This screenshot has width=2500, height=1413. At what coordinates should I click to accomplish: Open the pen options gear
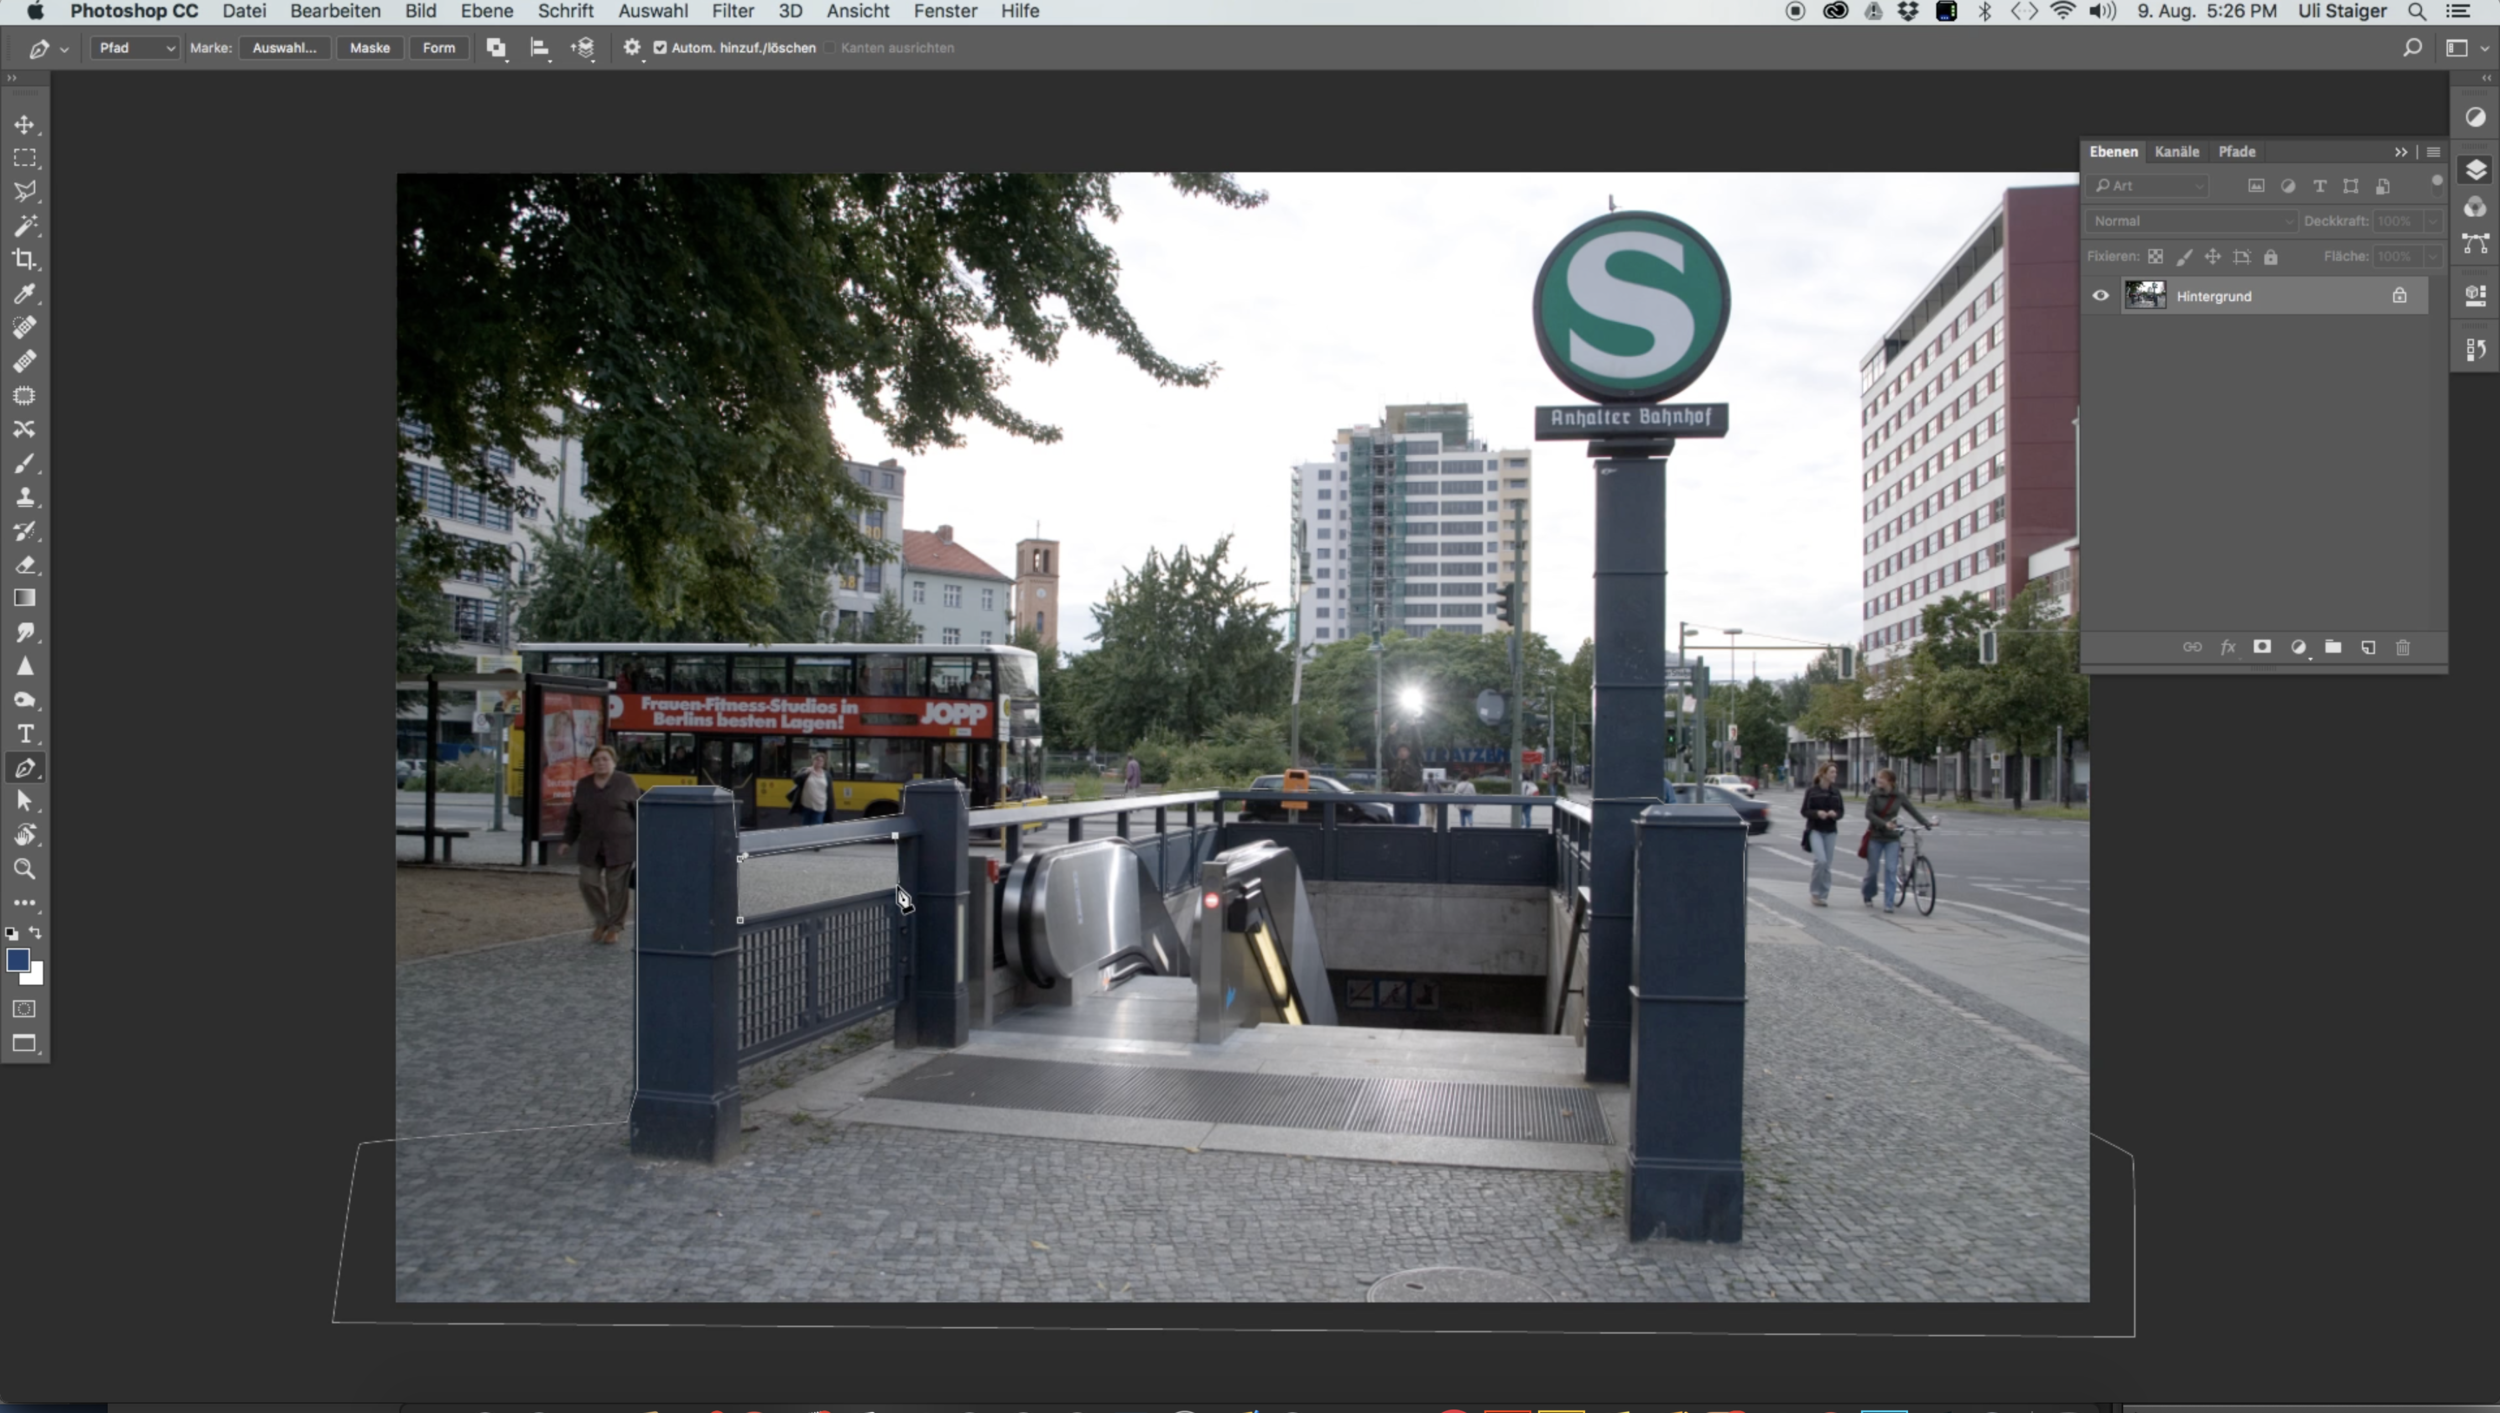point(632,47)
